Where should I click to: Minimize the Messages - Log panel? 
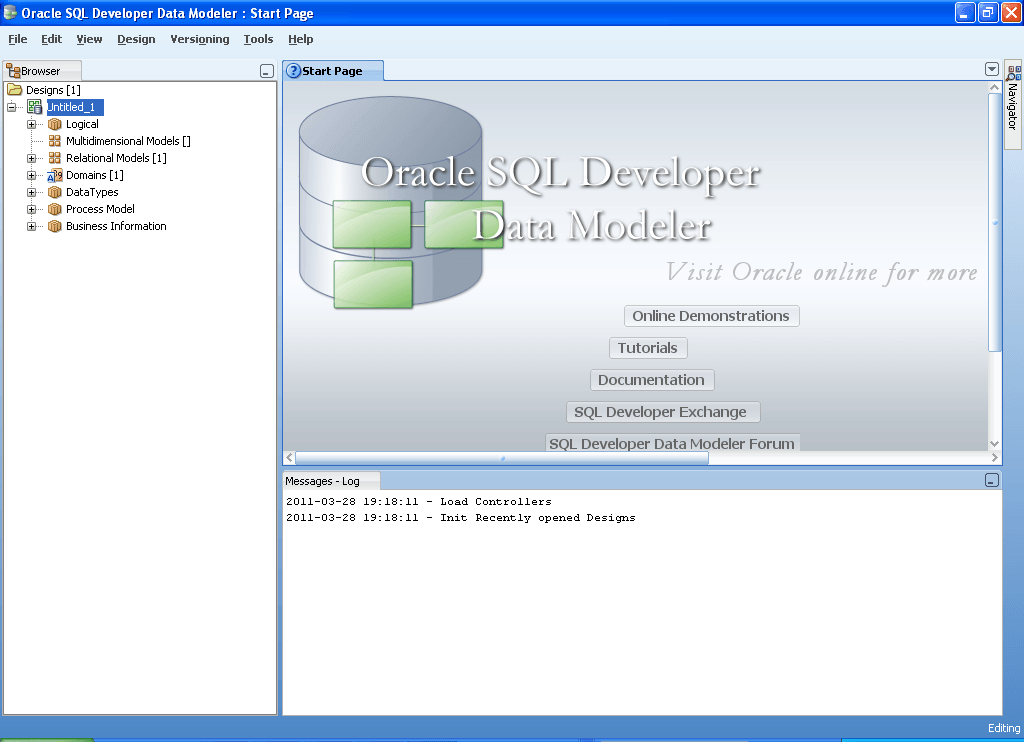(991, 481)
